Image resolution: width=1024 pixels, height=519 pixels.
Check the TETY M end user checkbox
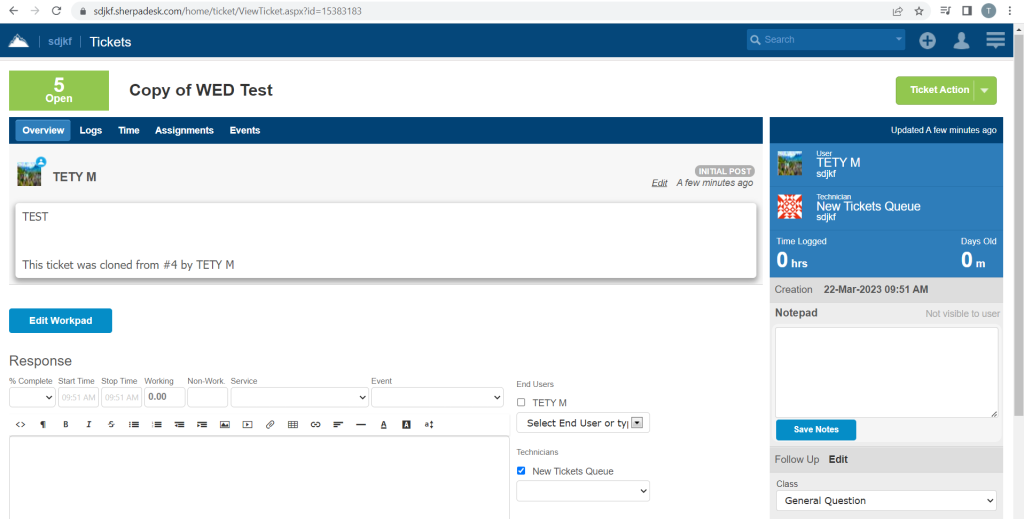(x=521, y=402)
